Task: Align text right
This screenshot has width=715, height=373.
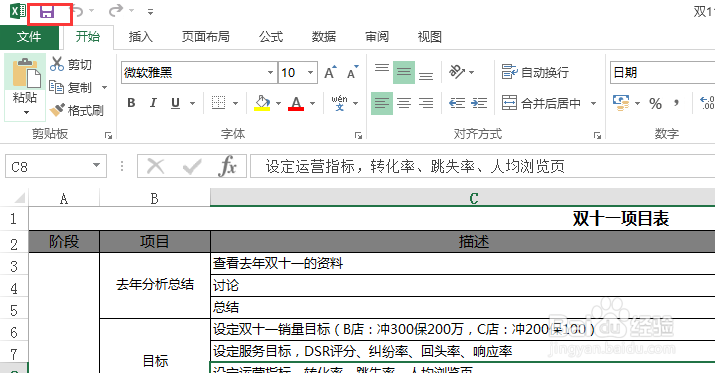Action: pos(426,104)
